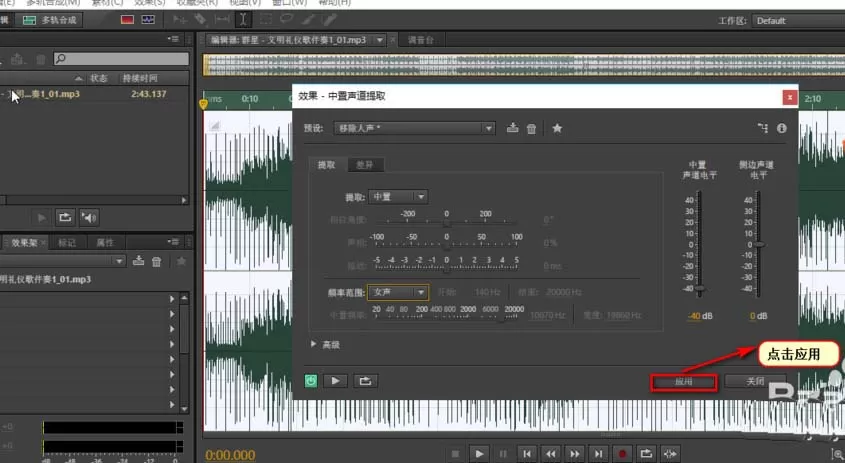The image size is (845, 463).
Task: Mark preset as favorite with star icon
Action: pyautogui.click(x=557, y=128)
